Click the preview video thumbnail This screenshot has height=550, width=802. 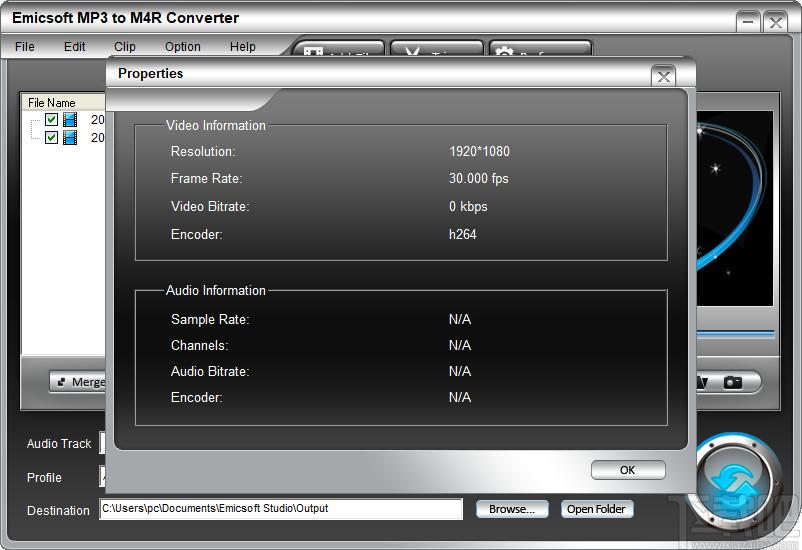734,208
